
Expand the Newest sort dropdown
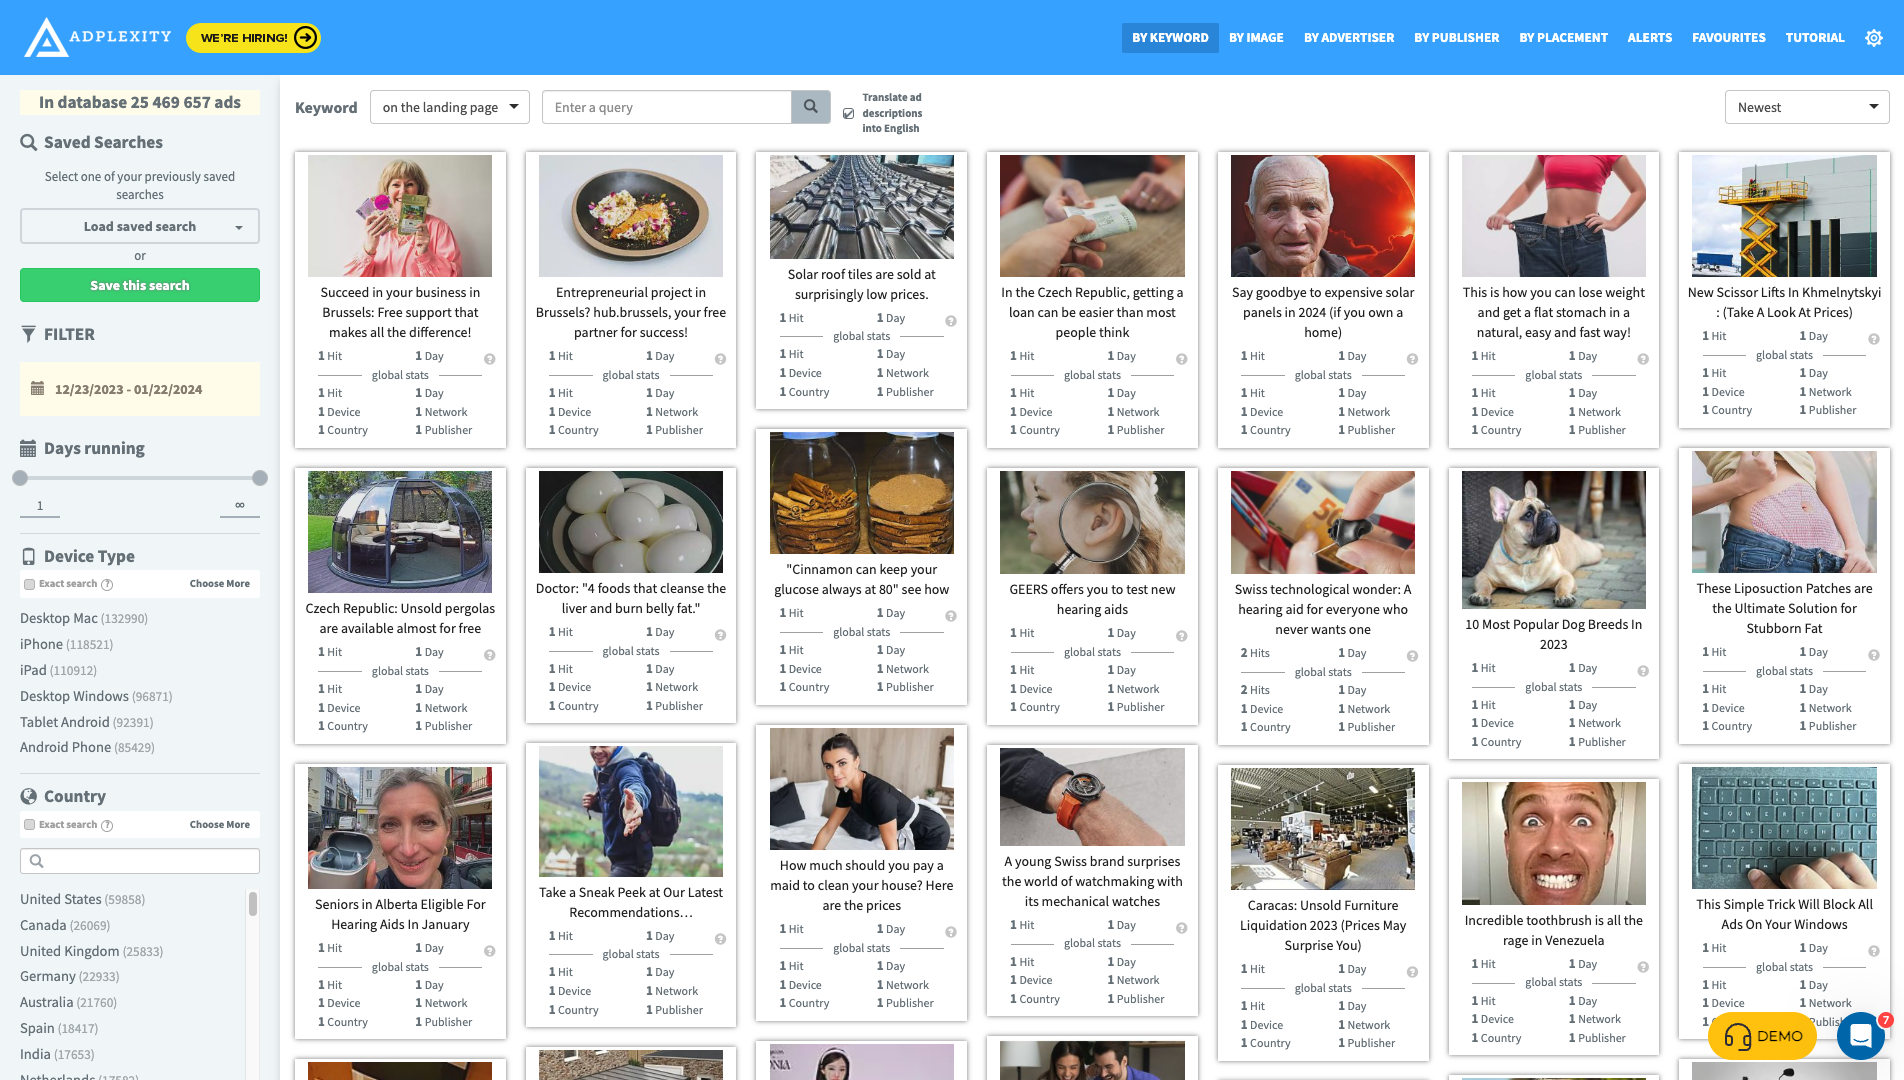point(1806,107)
